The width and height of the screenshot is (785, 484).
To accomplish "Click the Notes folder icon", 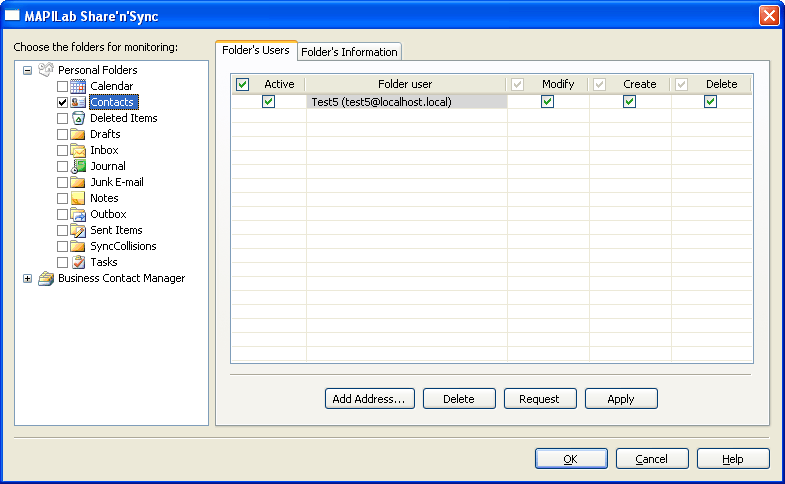I will (x=78, y=199).
